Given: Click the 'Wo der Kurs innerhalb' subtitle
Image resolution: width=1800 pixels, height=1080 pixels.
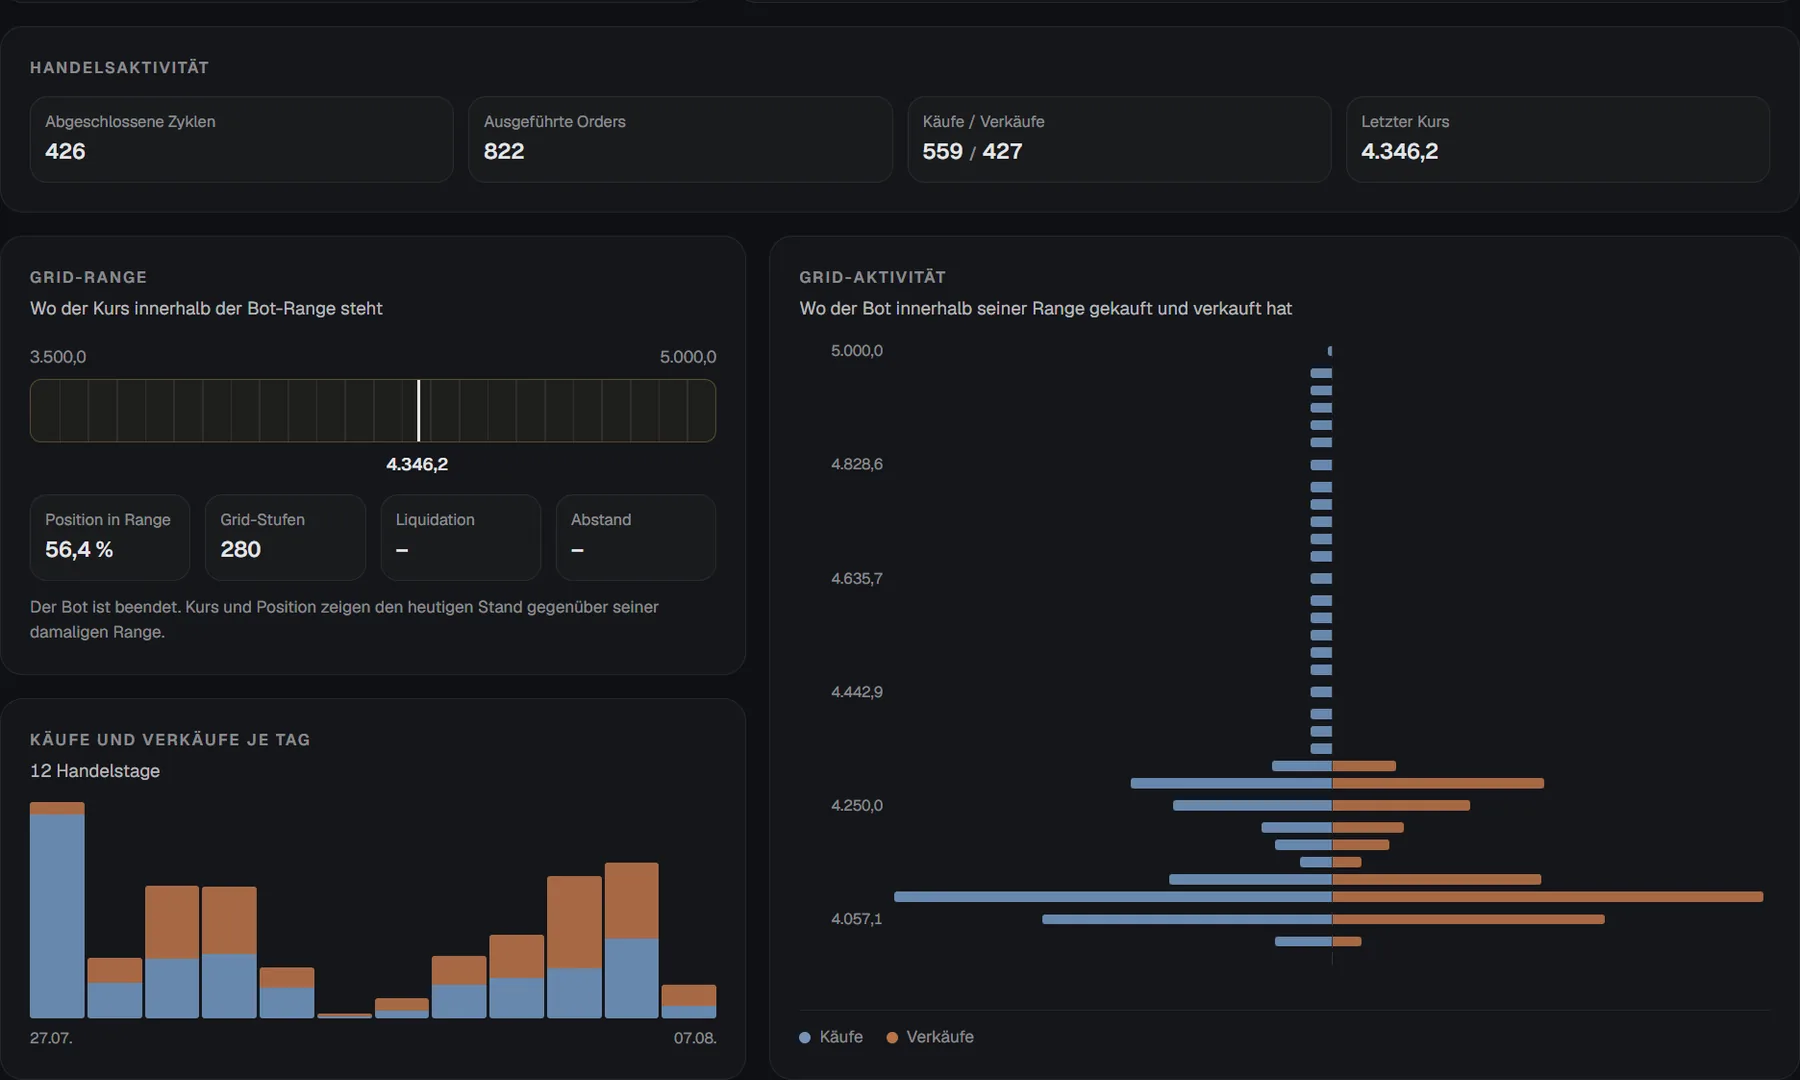Looking at the screenshot, I should pos(206,308).
